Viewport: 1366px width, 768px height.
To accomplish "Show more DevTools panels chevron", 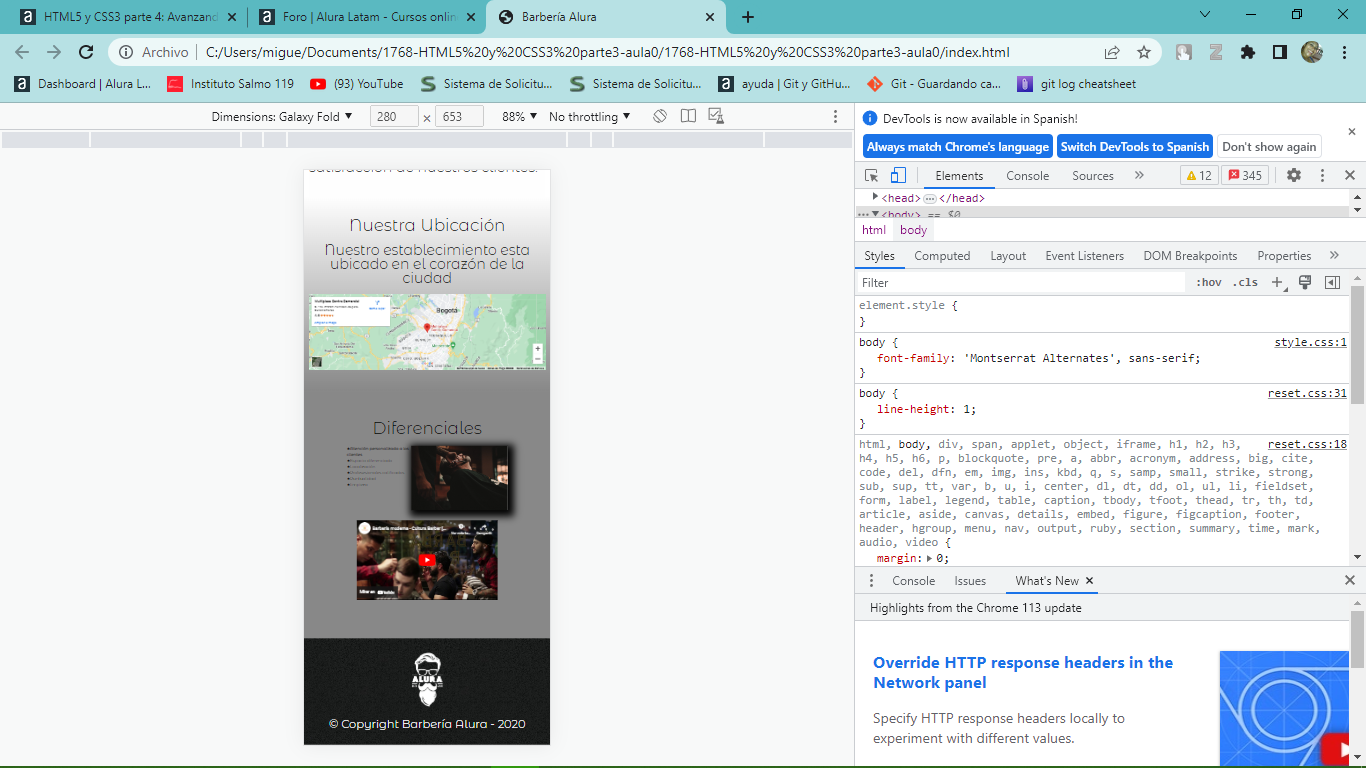I will tap(1139, 175).
